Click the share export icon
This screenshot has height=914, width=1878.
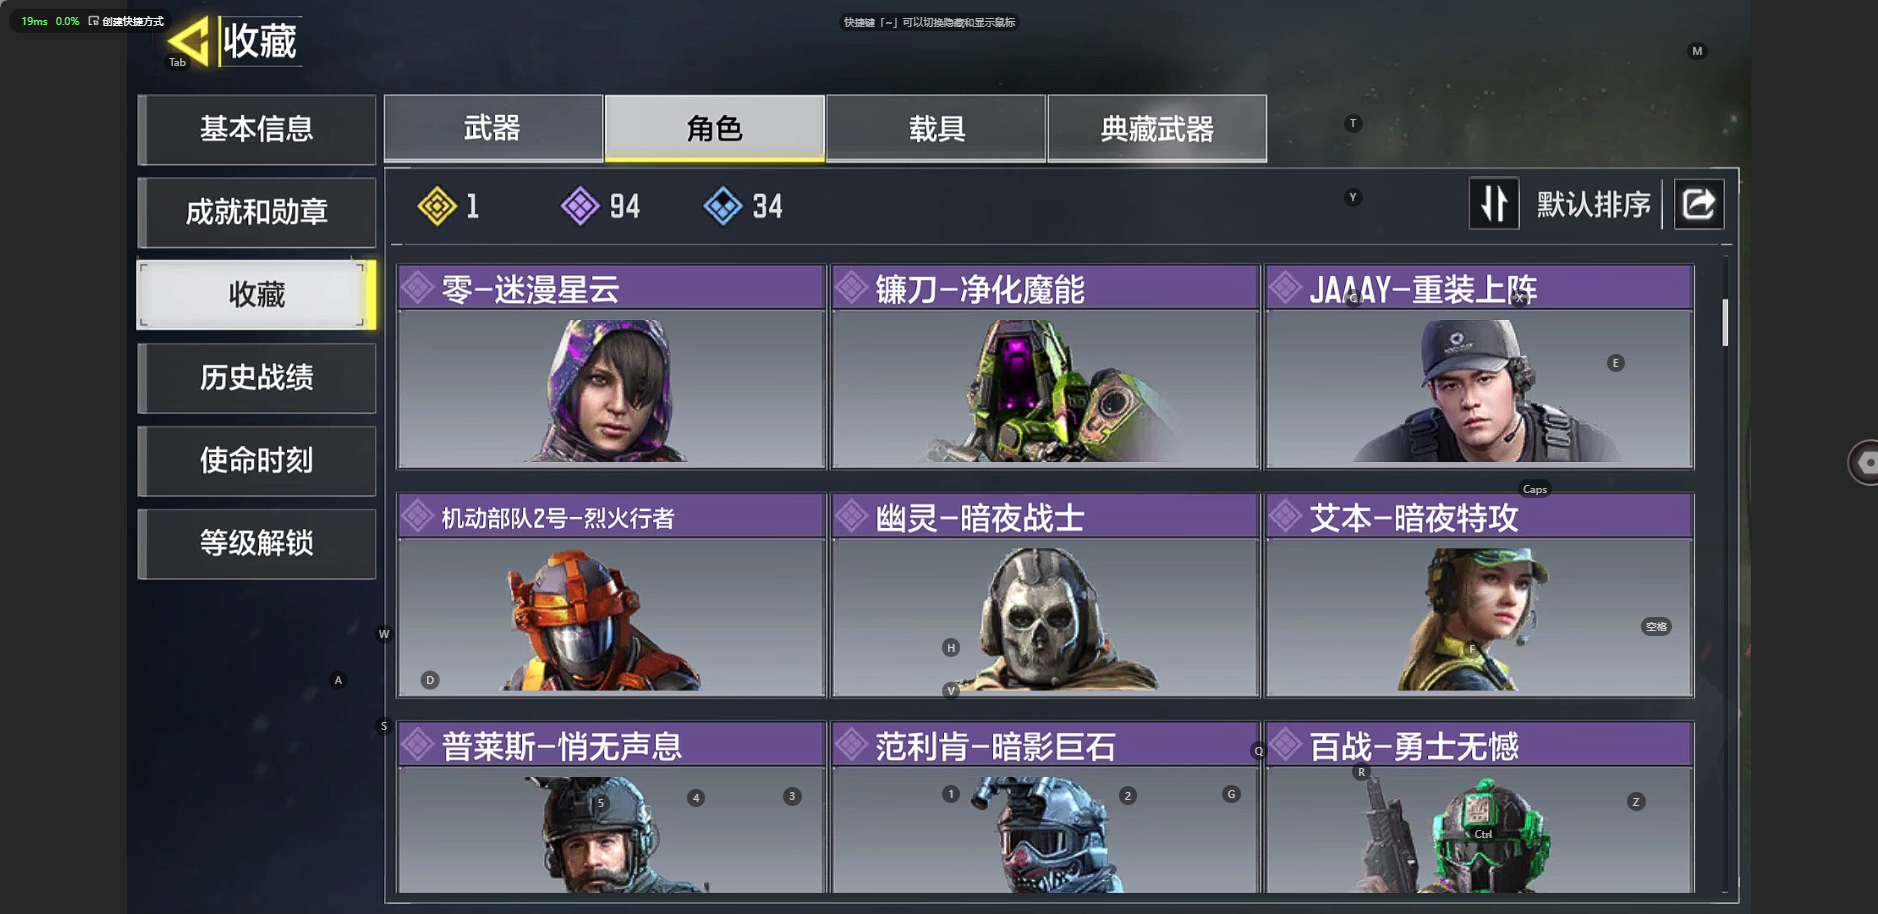pos(1698,204)
